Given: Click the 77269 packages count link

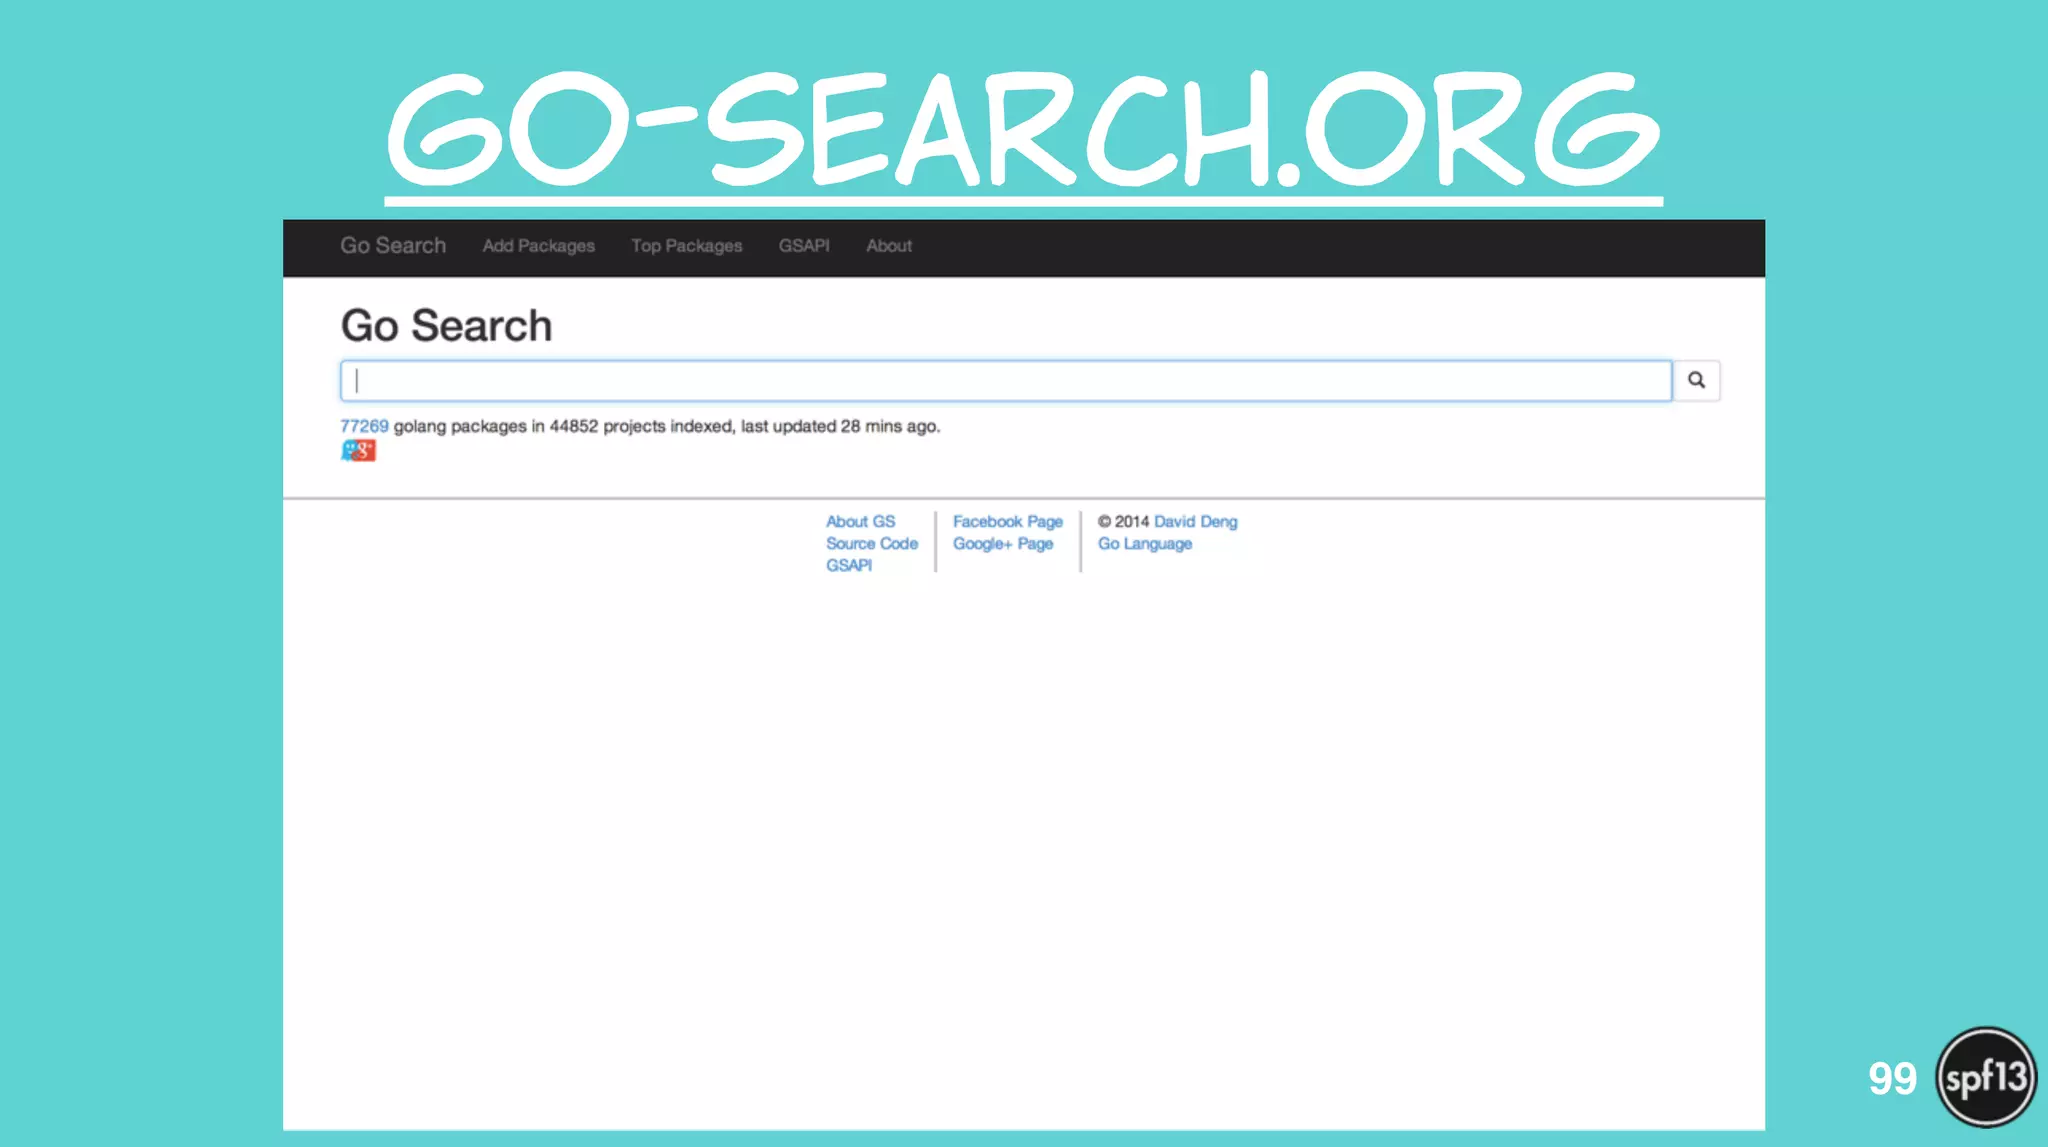Looking at the screenshot, I should click(364, 426).
